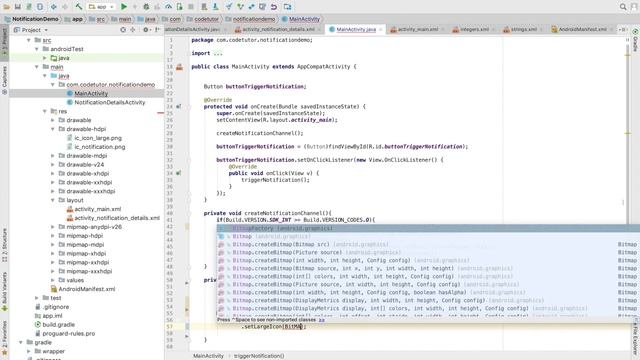The image size is (640, 360).
Task: Collapse the res folder node
Action: pyautogui.click(x=44, y=111)
